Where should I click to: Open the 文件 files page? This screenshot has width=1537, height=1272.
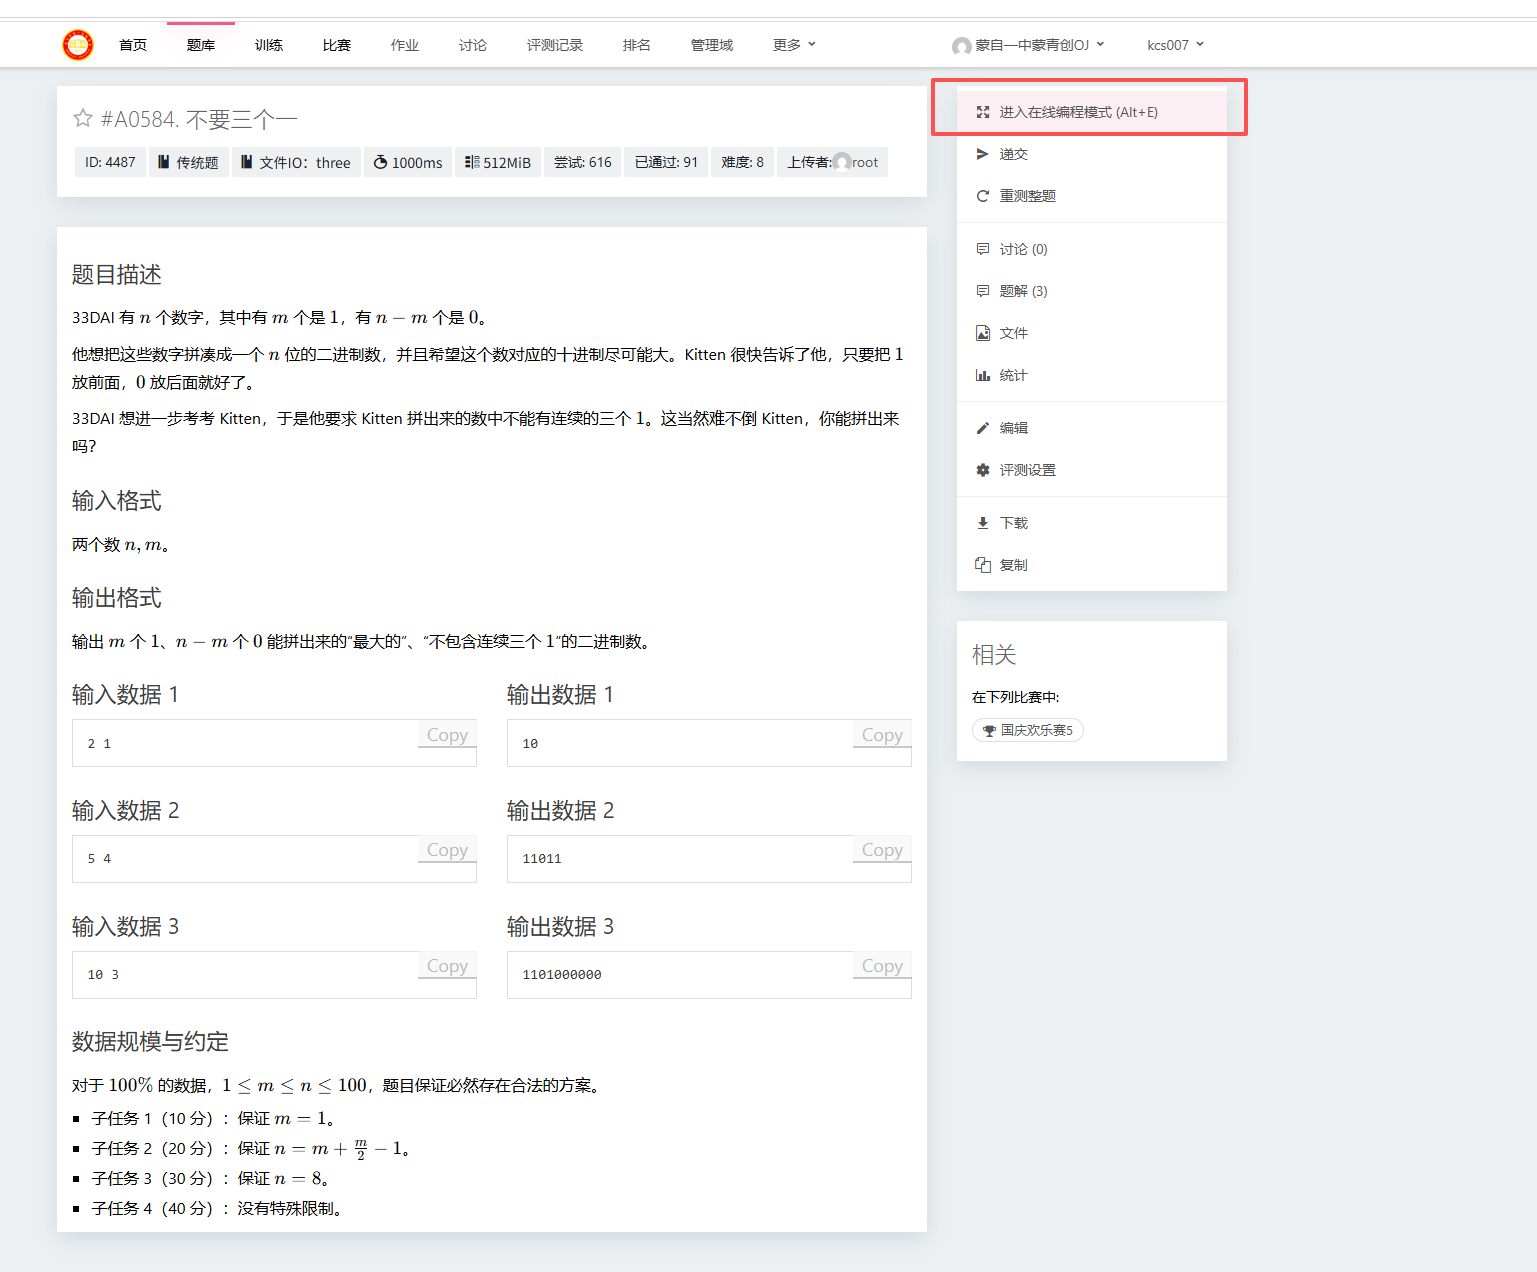(1013, 333)
